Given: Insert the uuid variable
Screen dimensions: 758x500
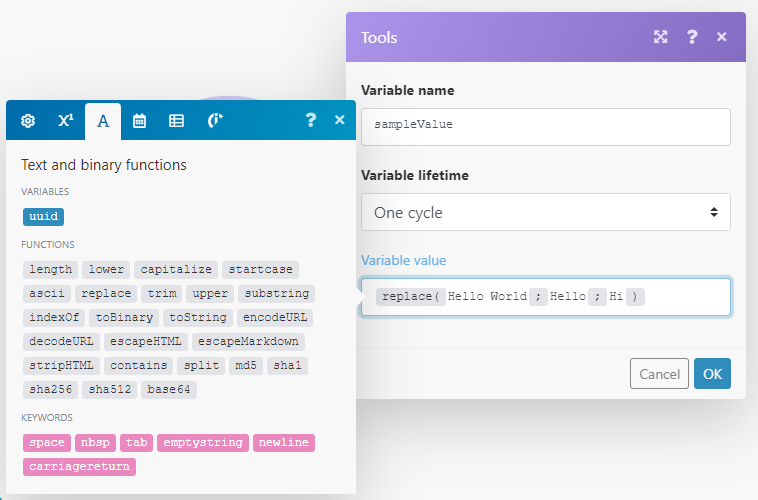Looking at the screenshot, I should pyautogui.click(x=44, y=217).
